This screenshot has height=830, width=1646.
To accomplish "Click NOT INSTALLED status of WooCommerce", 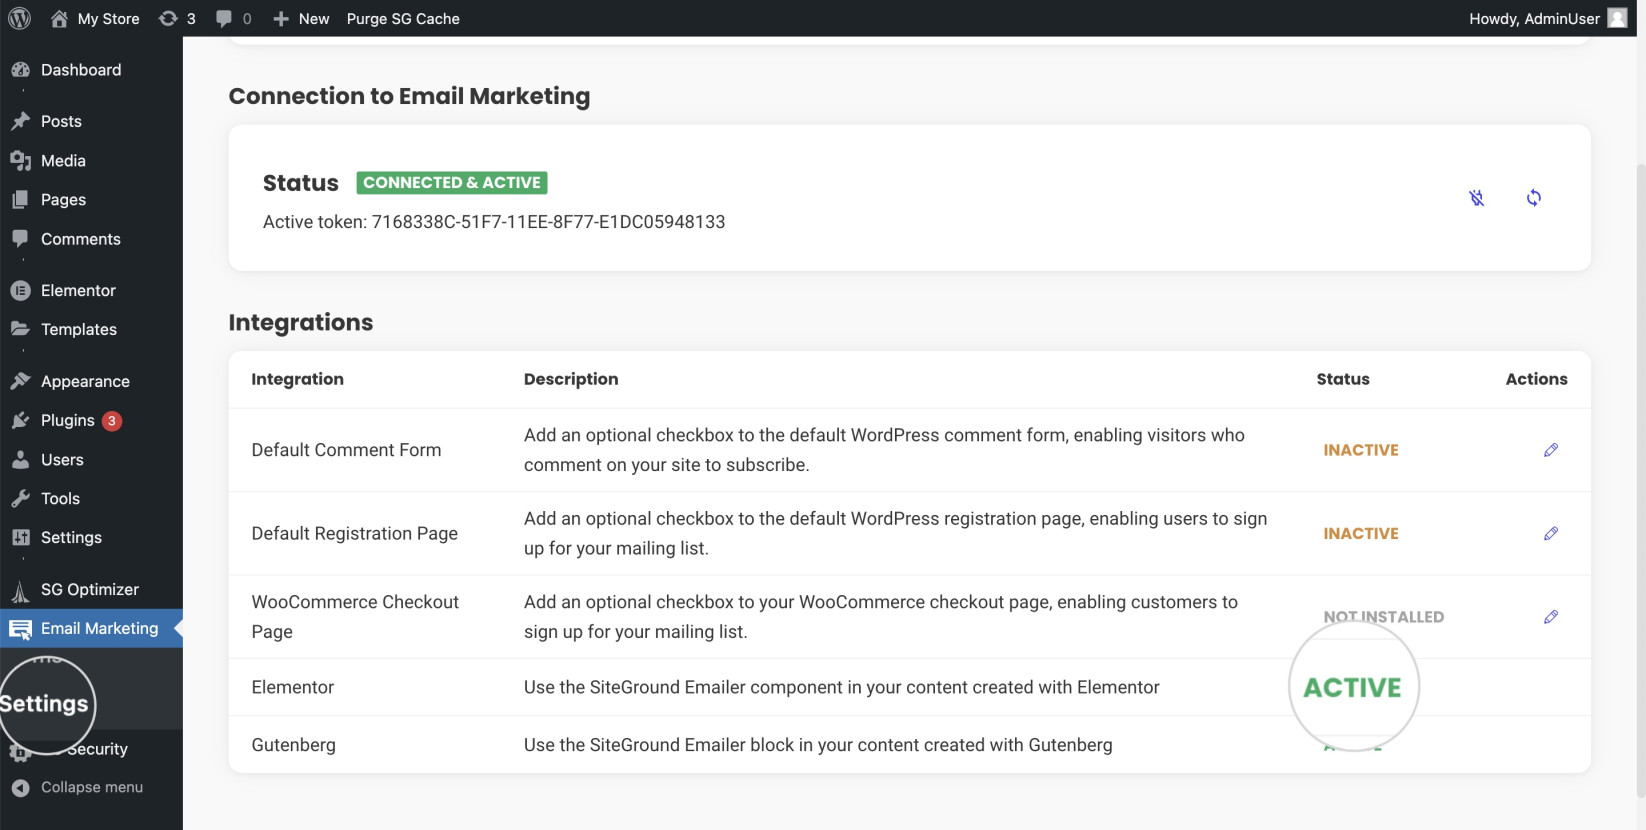I will pos(1384,616).
